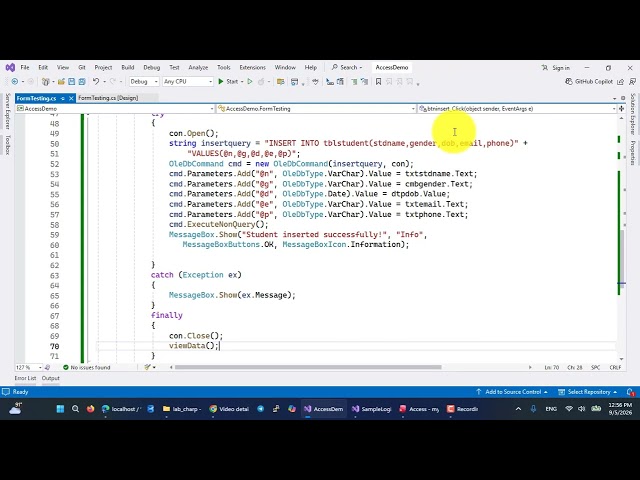Open the browser link folder icon

(280, 82)
